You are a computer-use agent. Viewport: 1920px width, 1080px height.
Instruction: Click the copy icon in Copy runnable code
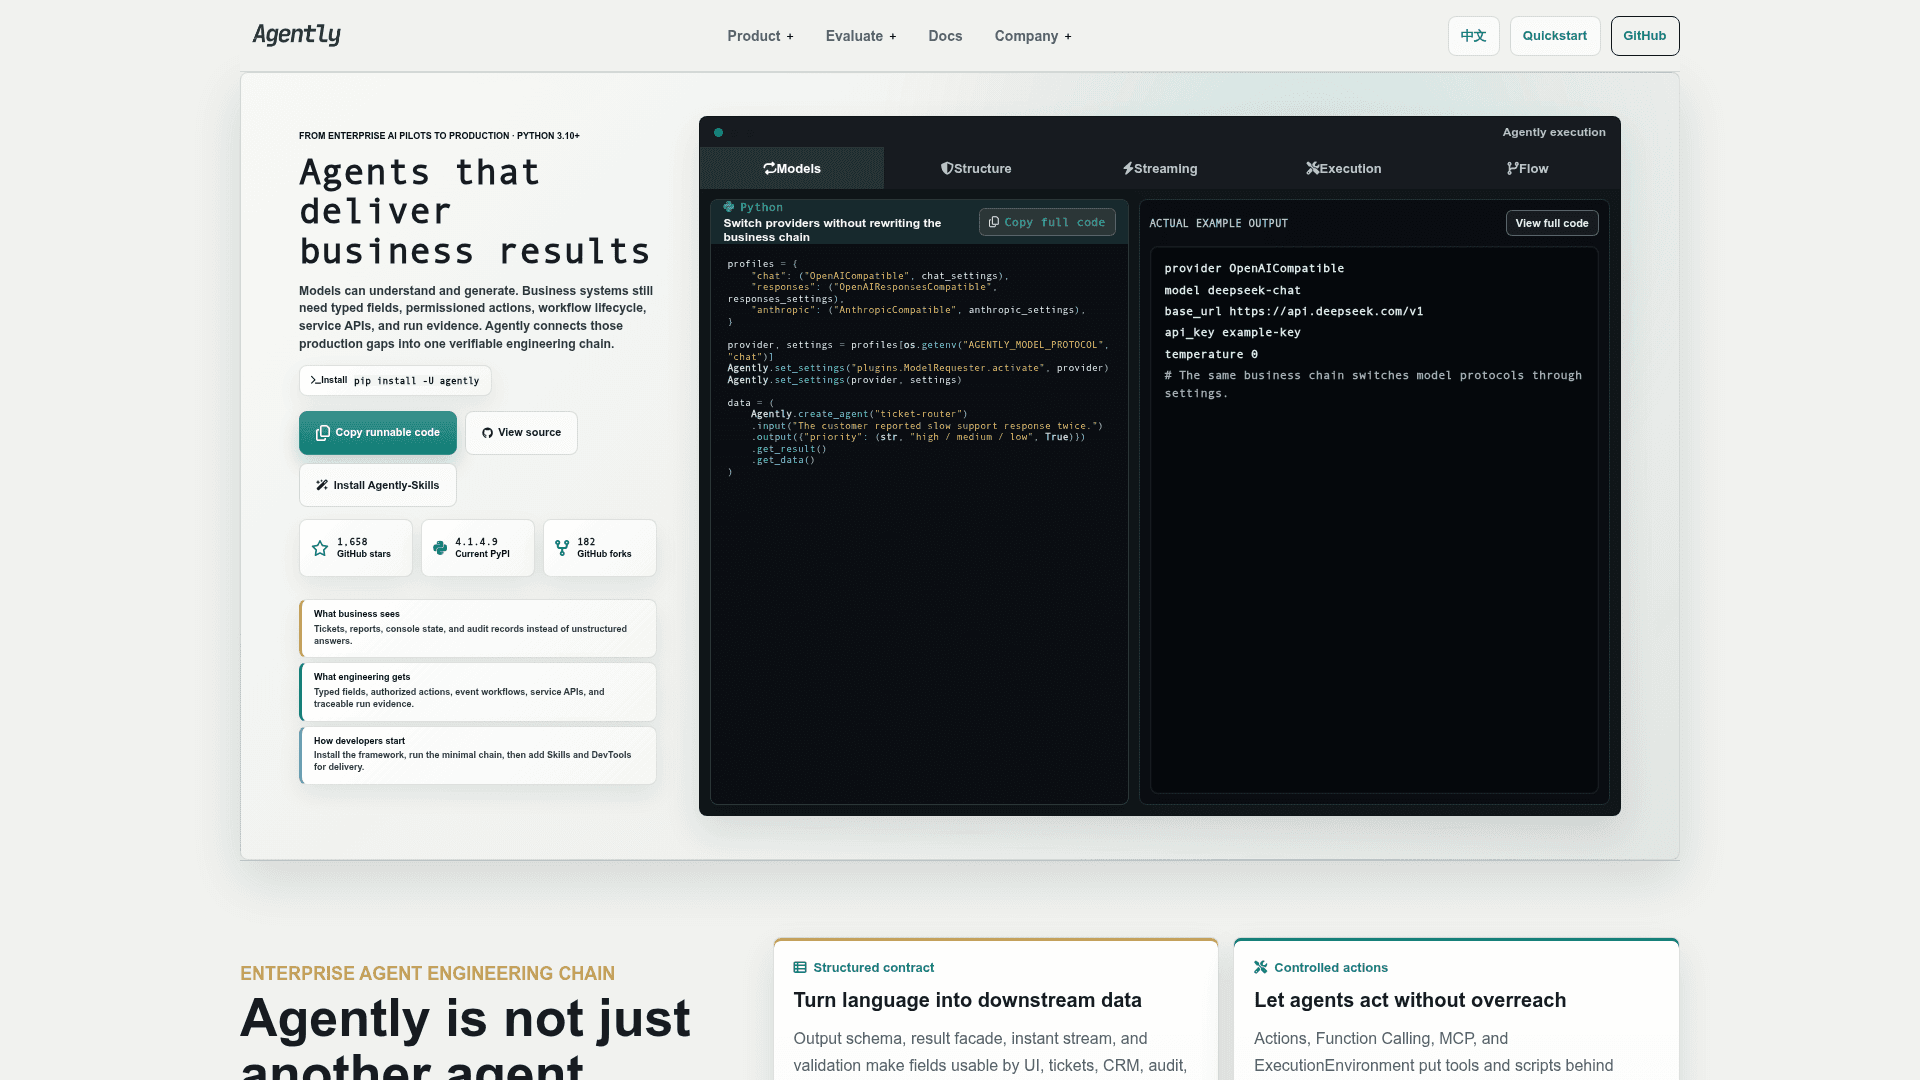pos(323,433)
